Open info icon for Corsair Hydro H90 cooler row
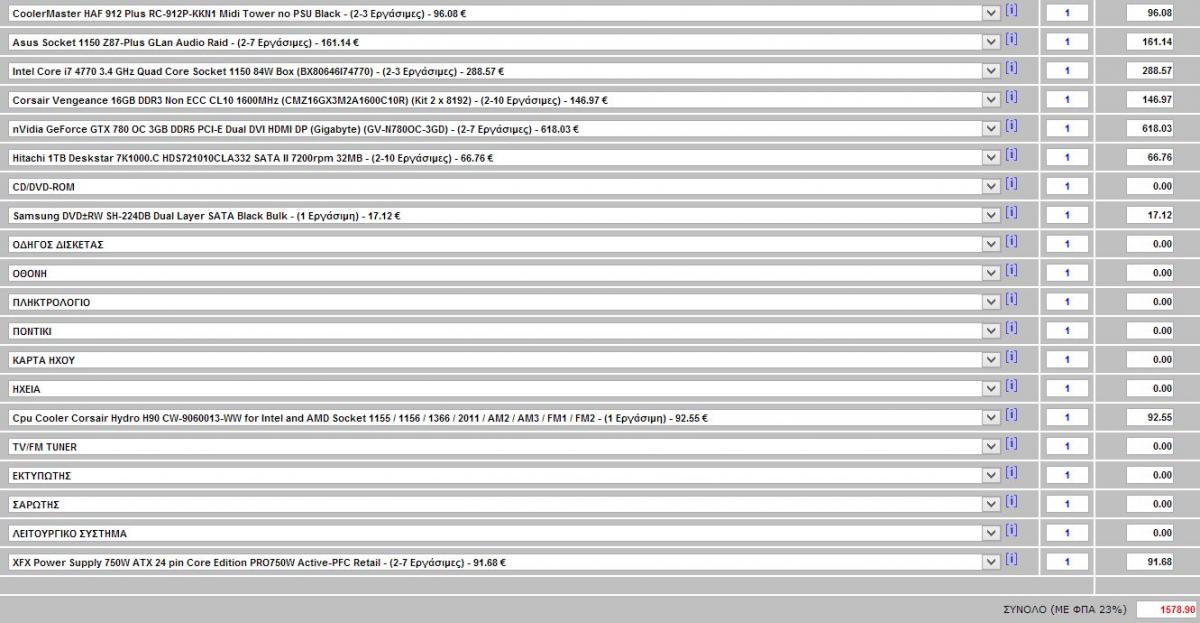This screenshot has width=1200, height=623. coord(1011,415)
